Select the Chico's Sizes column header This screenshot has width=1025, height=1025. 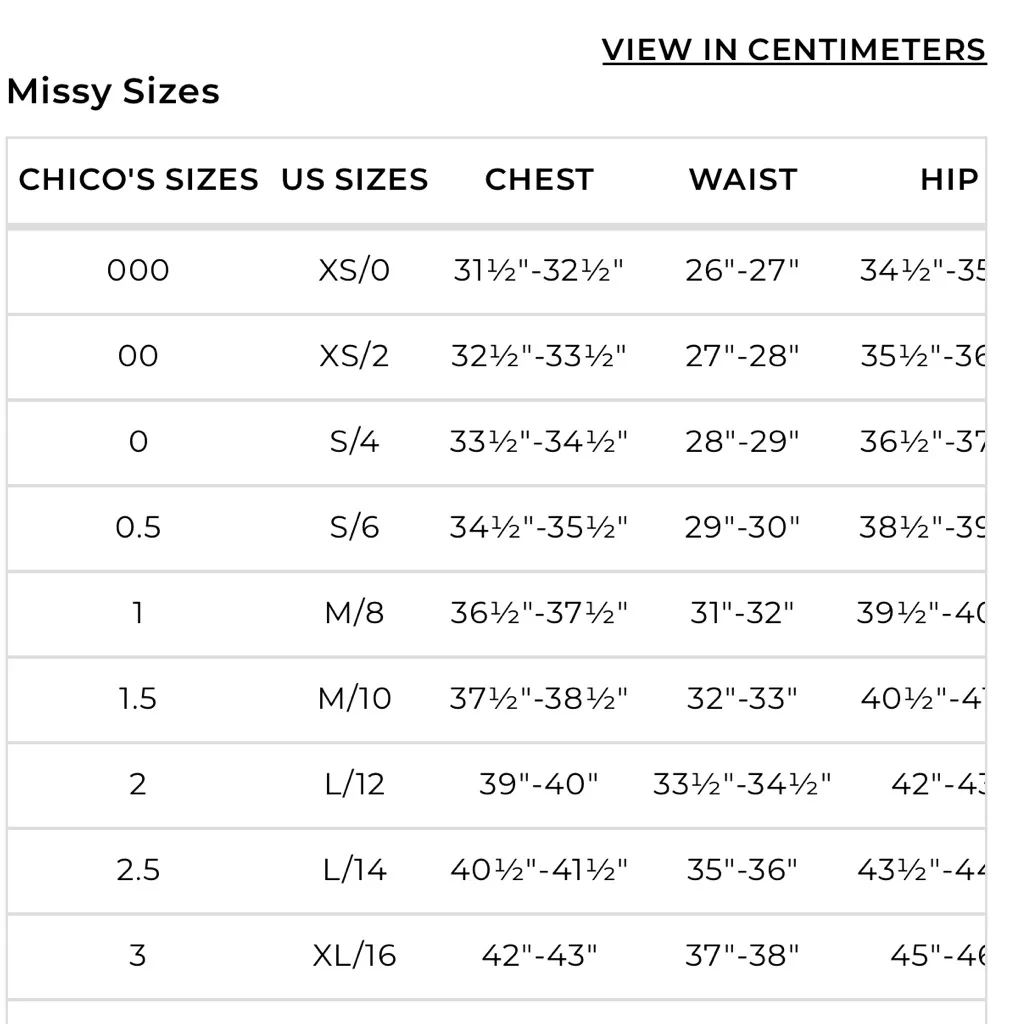point(138,180)
